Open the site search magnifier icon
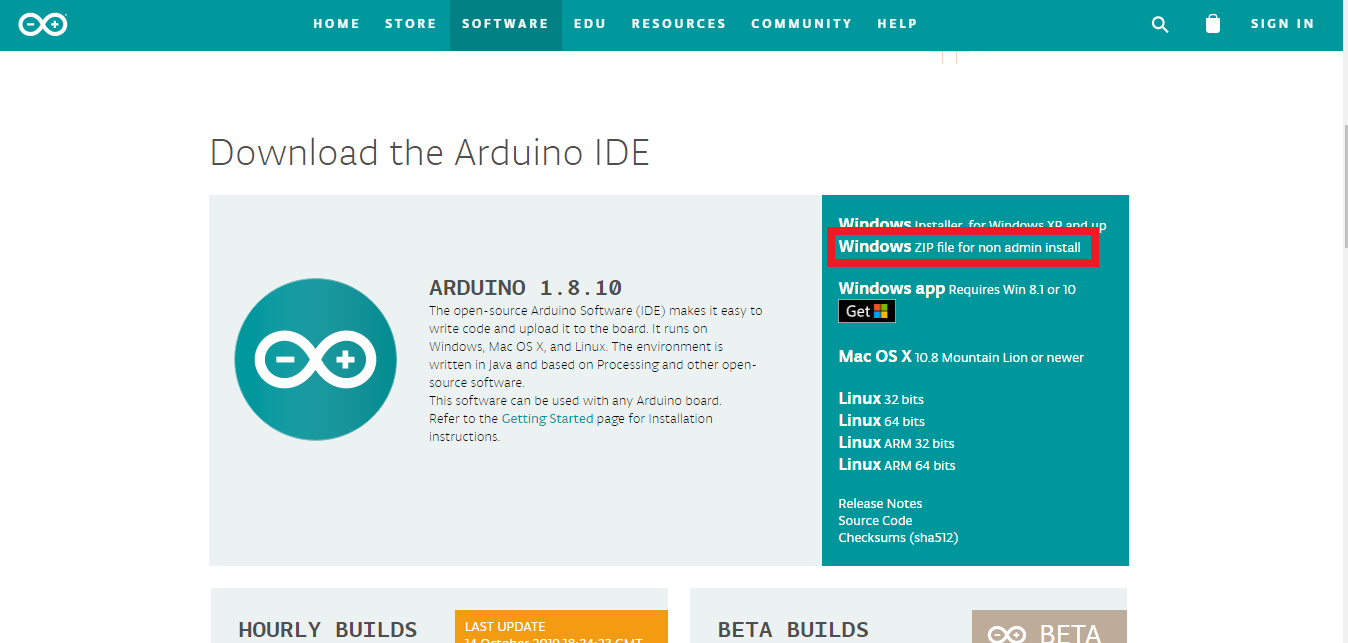Viewport: 1348px width, 643px height. [x=1160, y=24]
